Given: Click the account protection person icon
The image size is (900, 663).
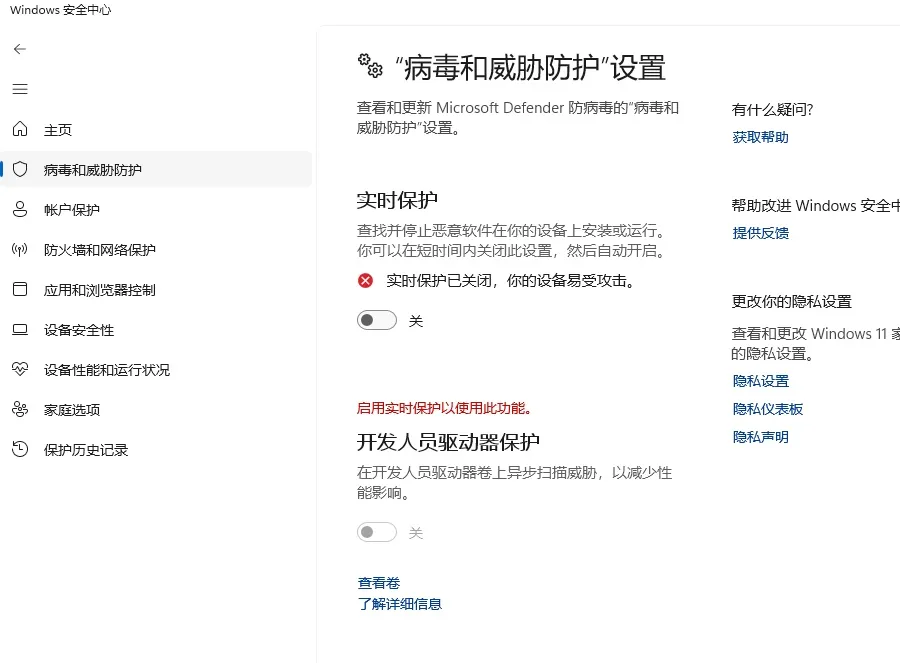Looking at the screenshot, I should [x=20, y=210].
